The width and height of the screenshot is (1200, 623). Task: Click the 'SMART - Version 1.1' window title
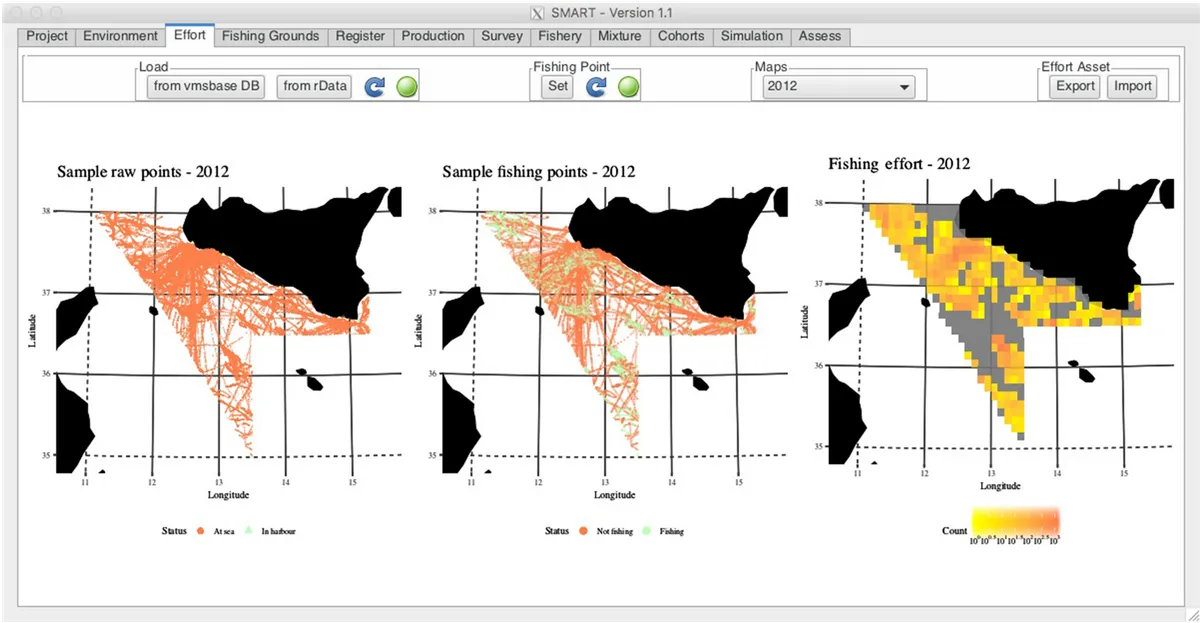tap(611, 12)
